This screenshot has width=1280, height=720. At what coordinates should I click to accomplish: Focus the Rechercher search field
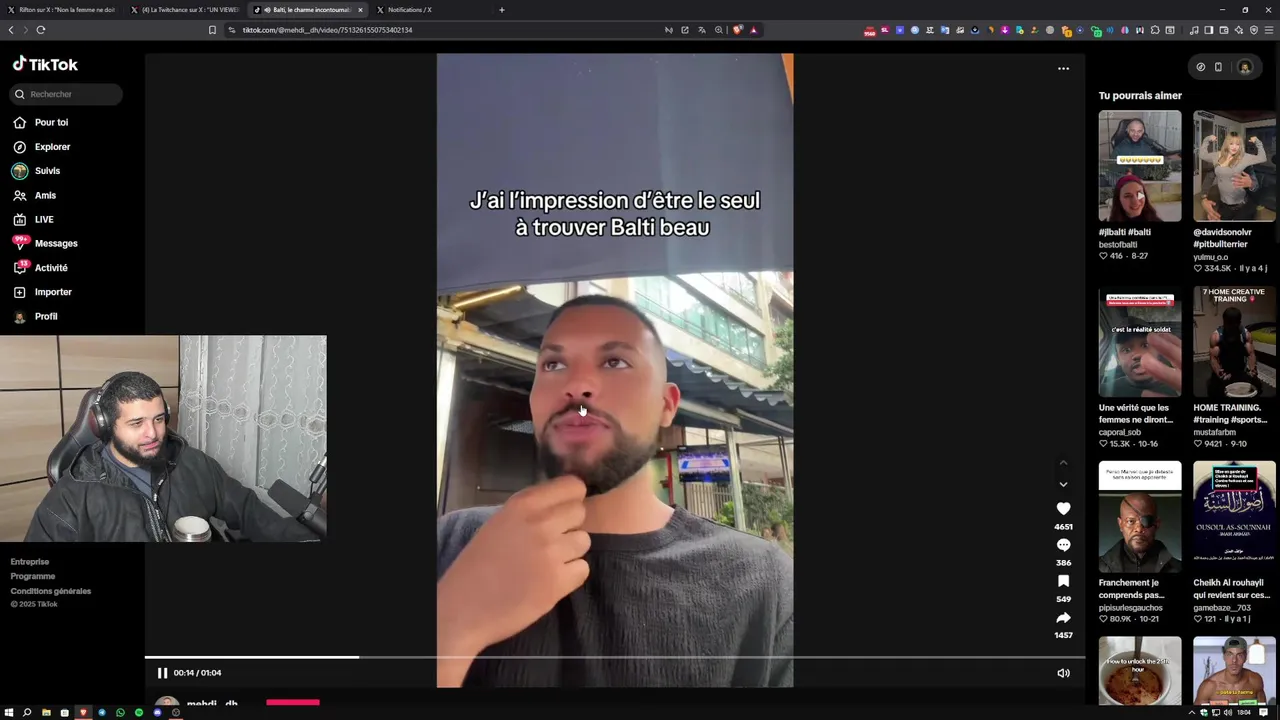coord(66,94)
